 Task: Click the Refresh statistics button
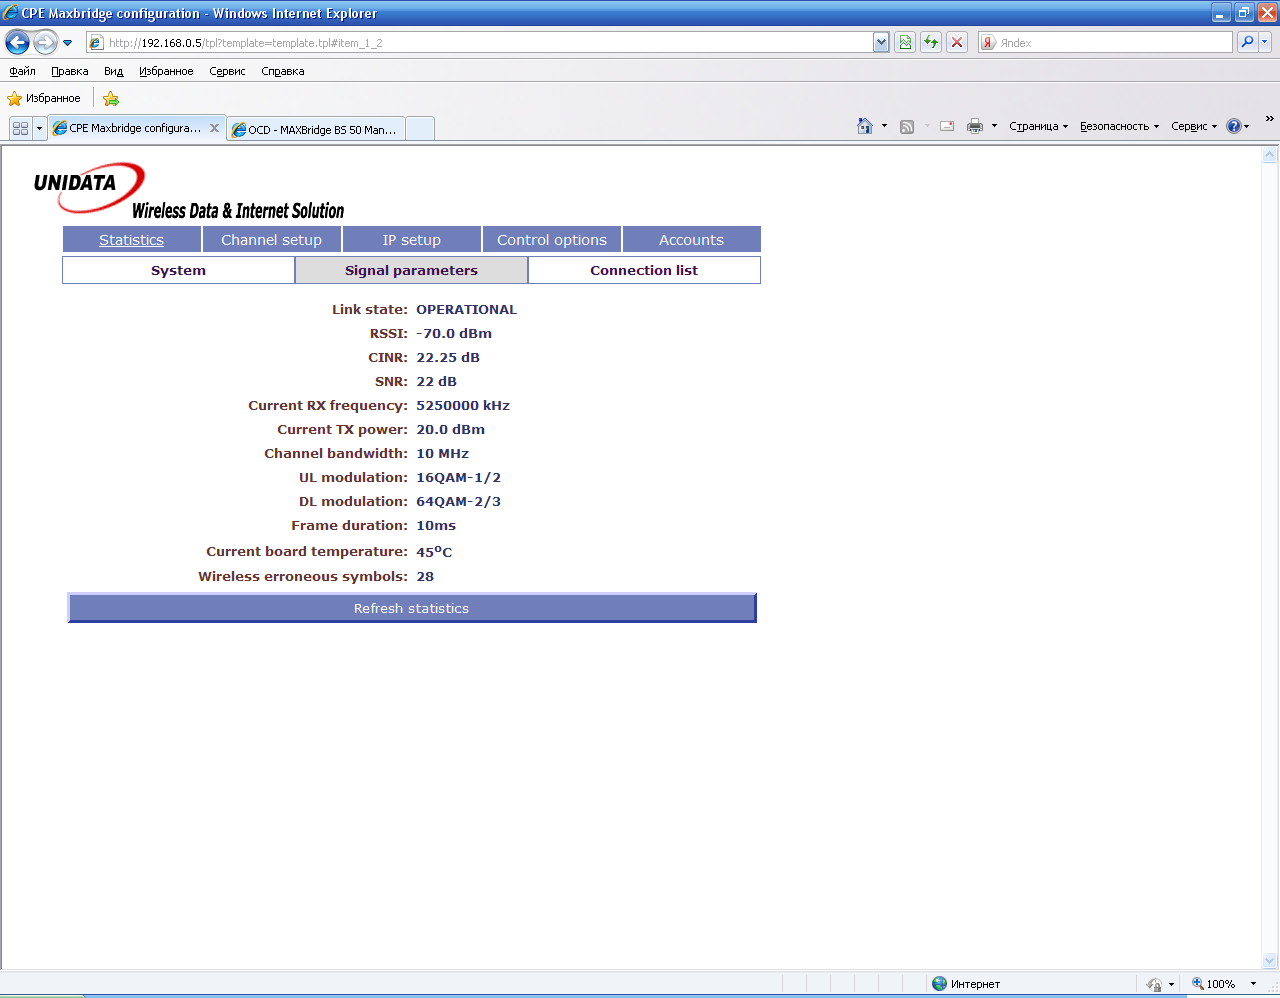tap(412, 608)
